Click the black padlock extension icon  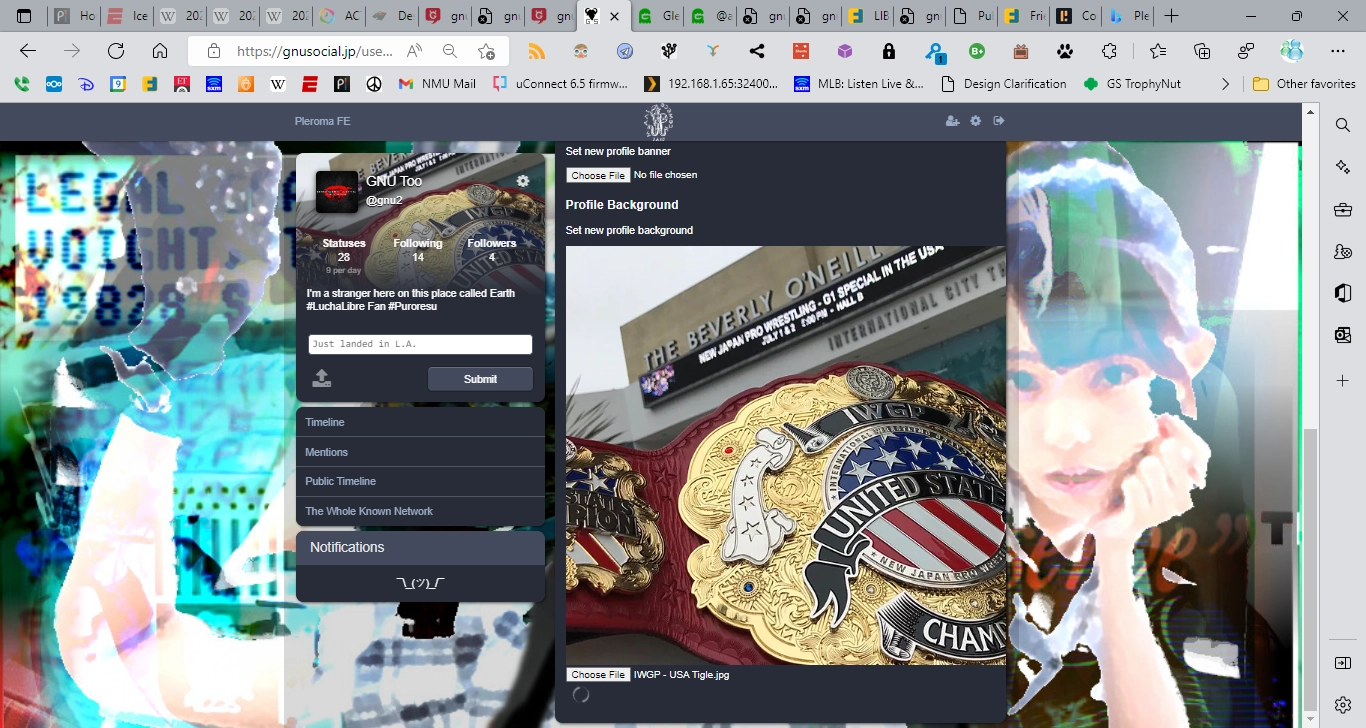889,51
